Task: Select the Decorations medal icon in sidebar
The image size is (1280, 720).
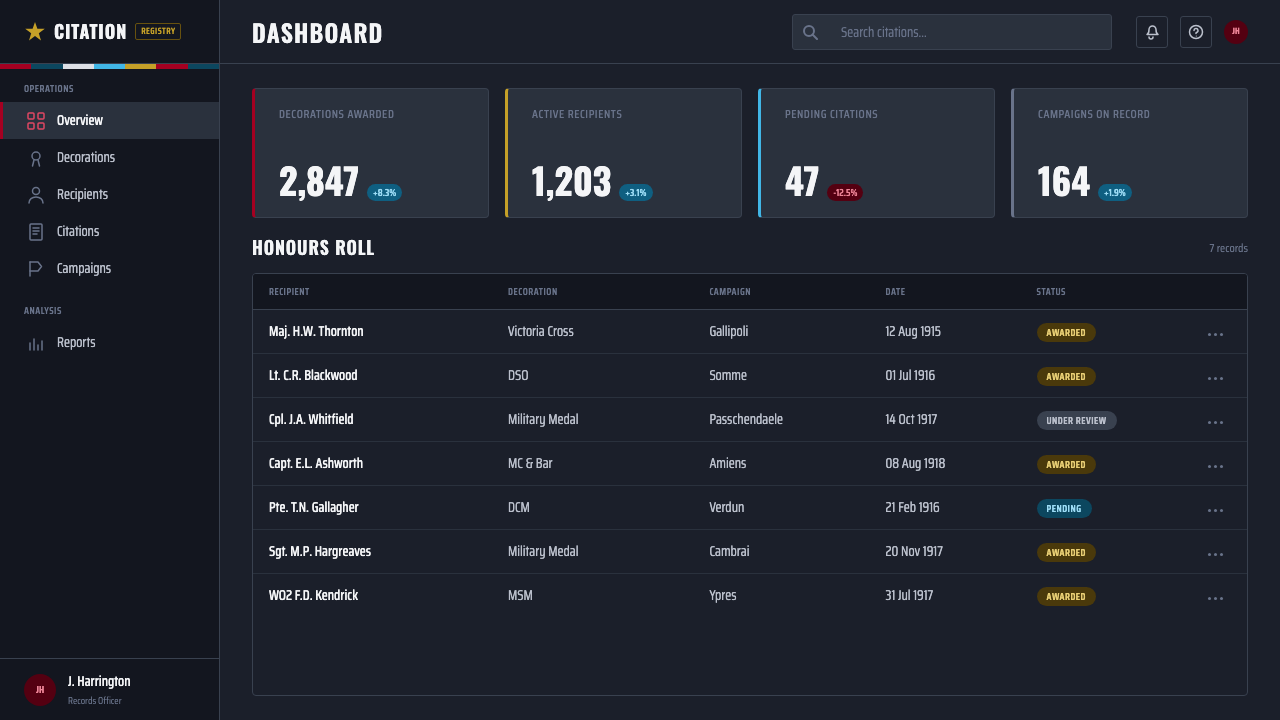Action: [x=36, y=158]
